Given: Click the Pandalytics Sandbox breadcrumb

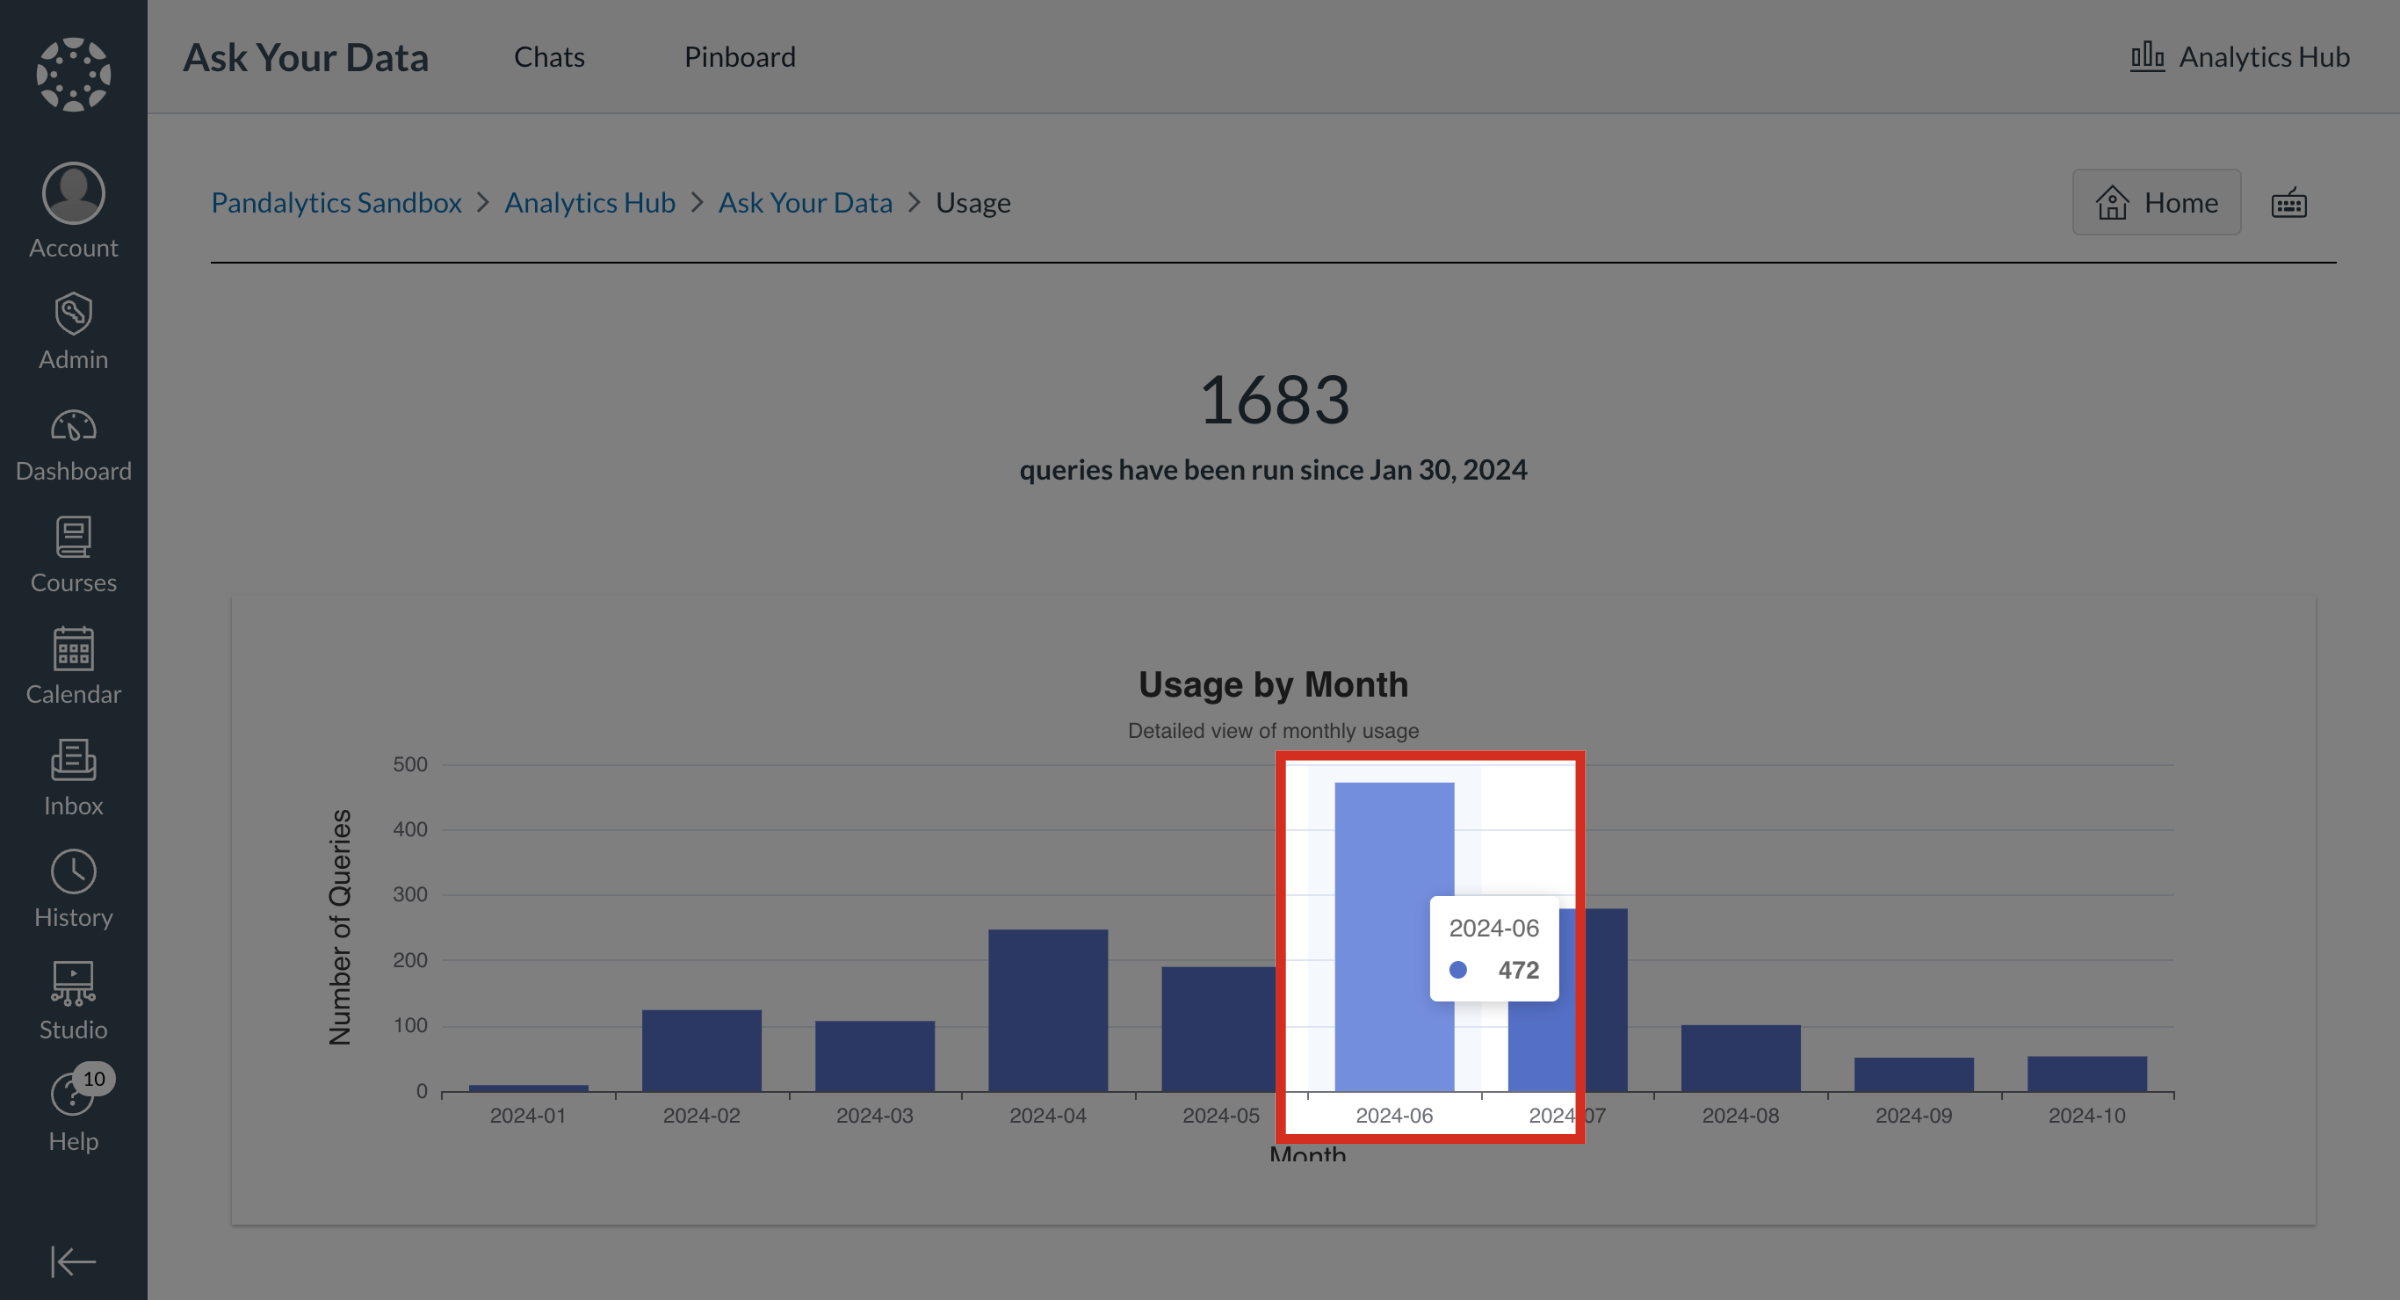Looking at the screenshot, I should [337, 202].
